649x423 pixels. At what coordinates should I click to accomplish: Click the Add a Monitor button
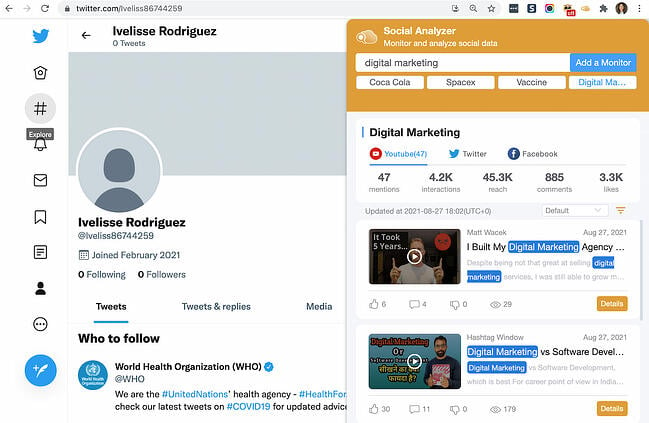[603, 63]
